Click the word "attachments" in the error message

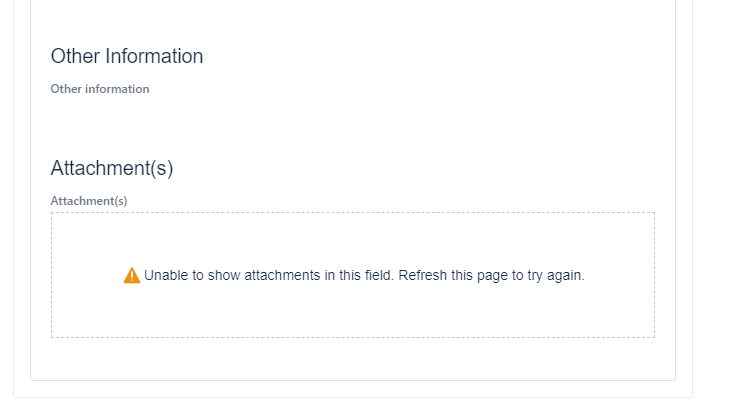pos(282,275)
